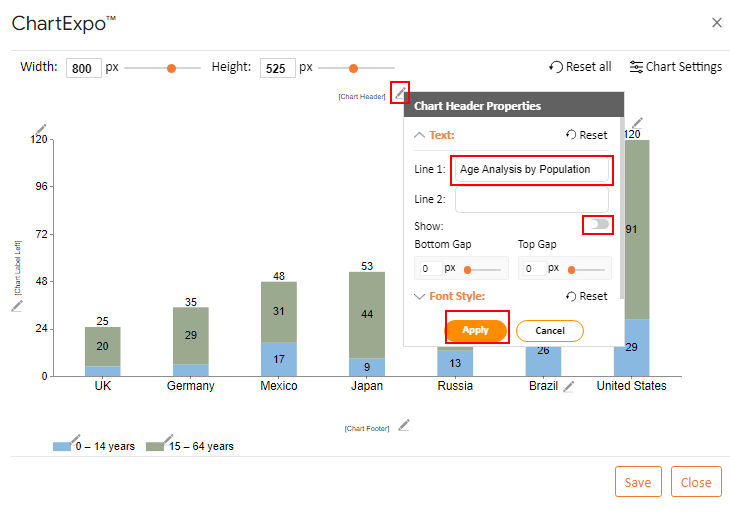The image size is (730, 516).
Task: Click the United States bar's segment labeled 91
Action: coord(636,229)
